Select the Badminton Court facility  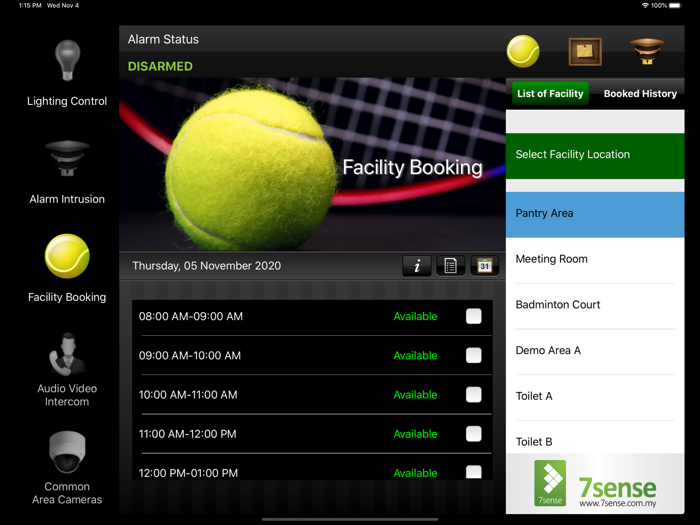pos(595,306)
